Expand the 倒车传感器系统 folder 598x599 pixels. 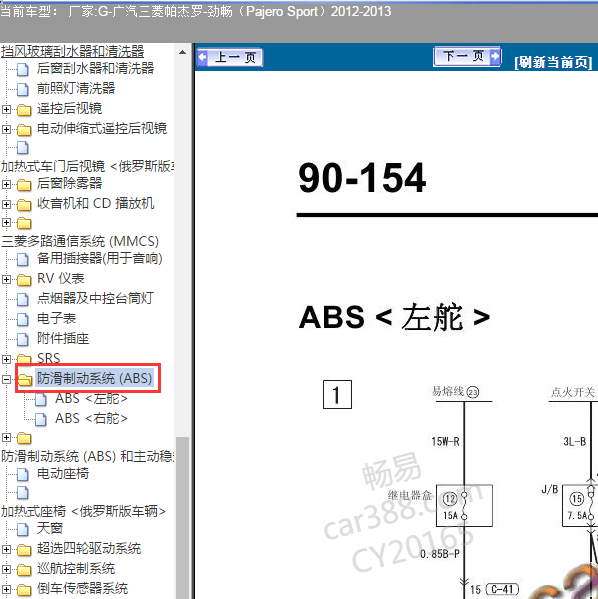click(6, 589)
